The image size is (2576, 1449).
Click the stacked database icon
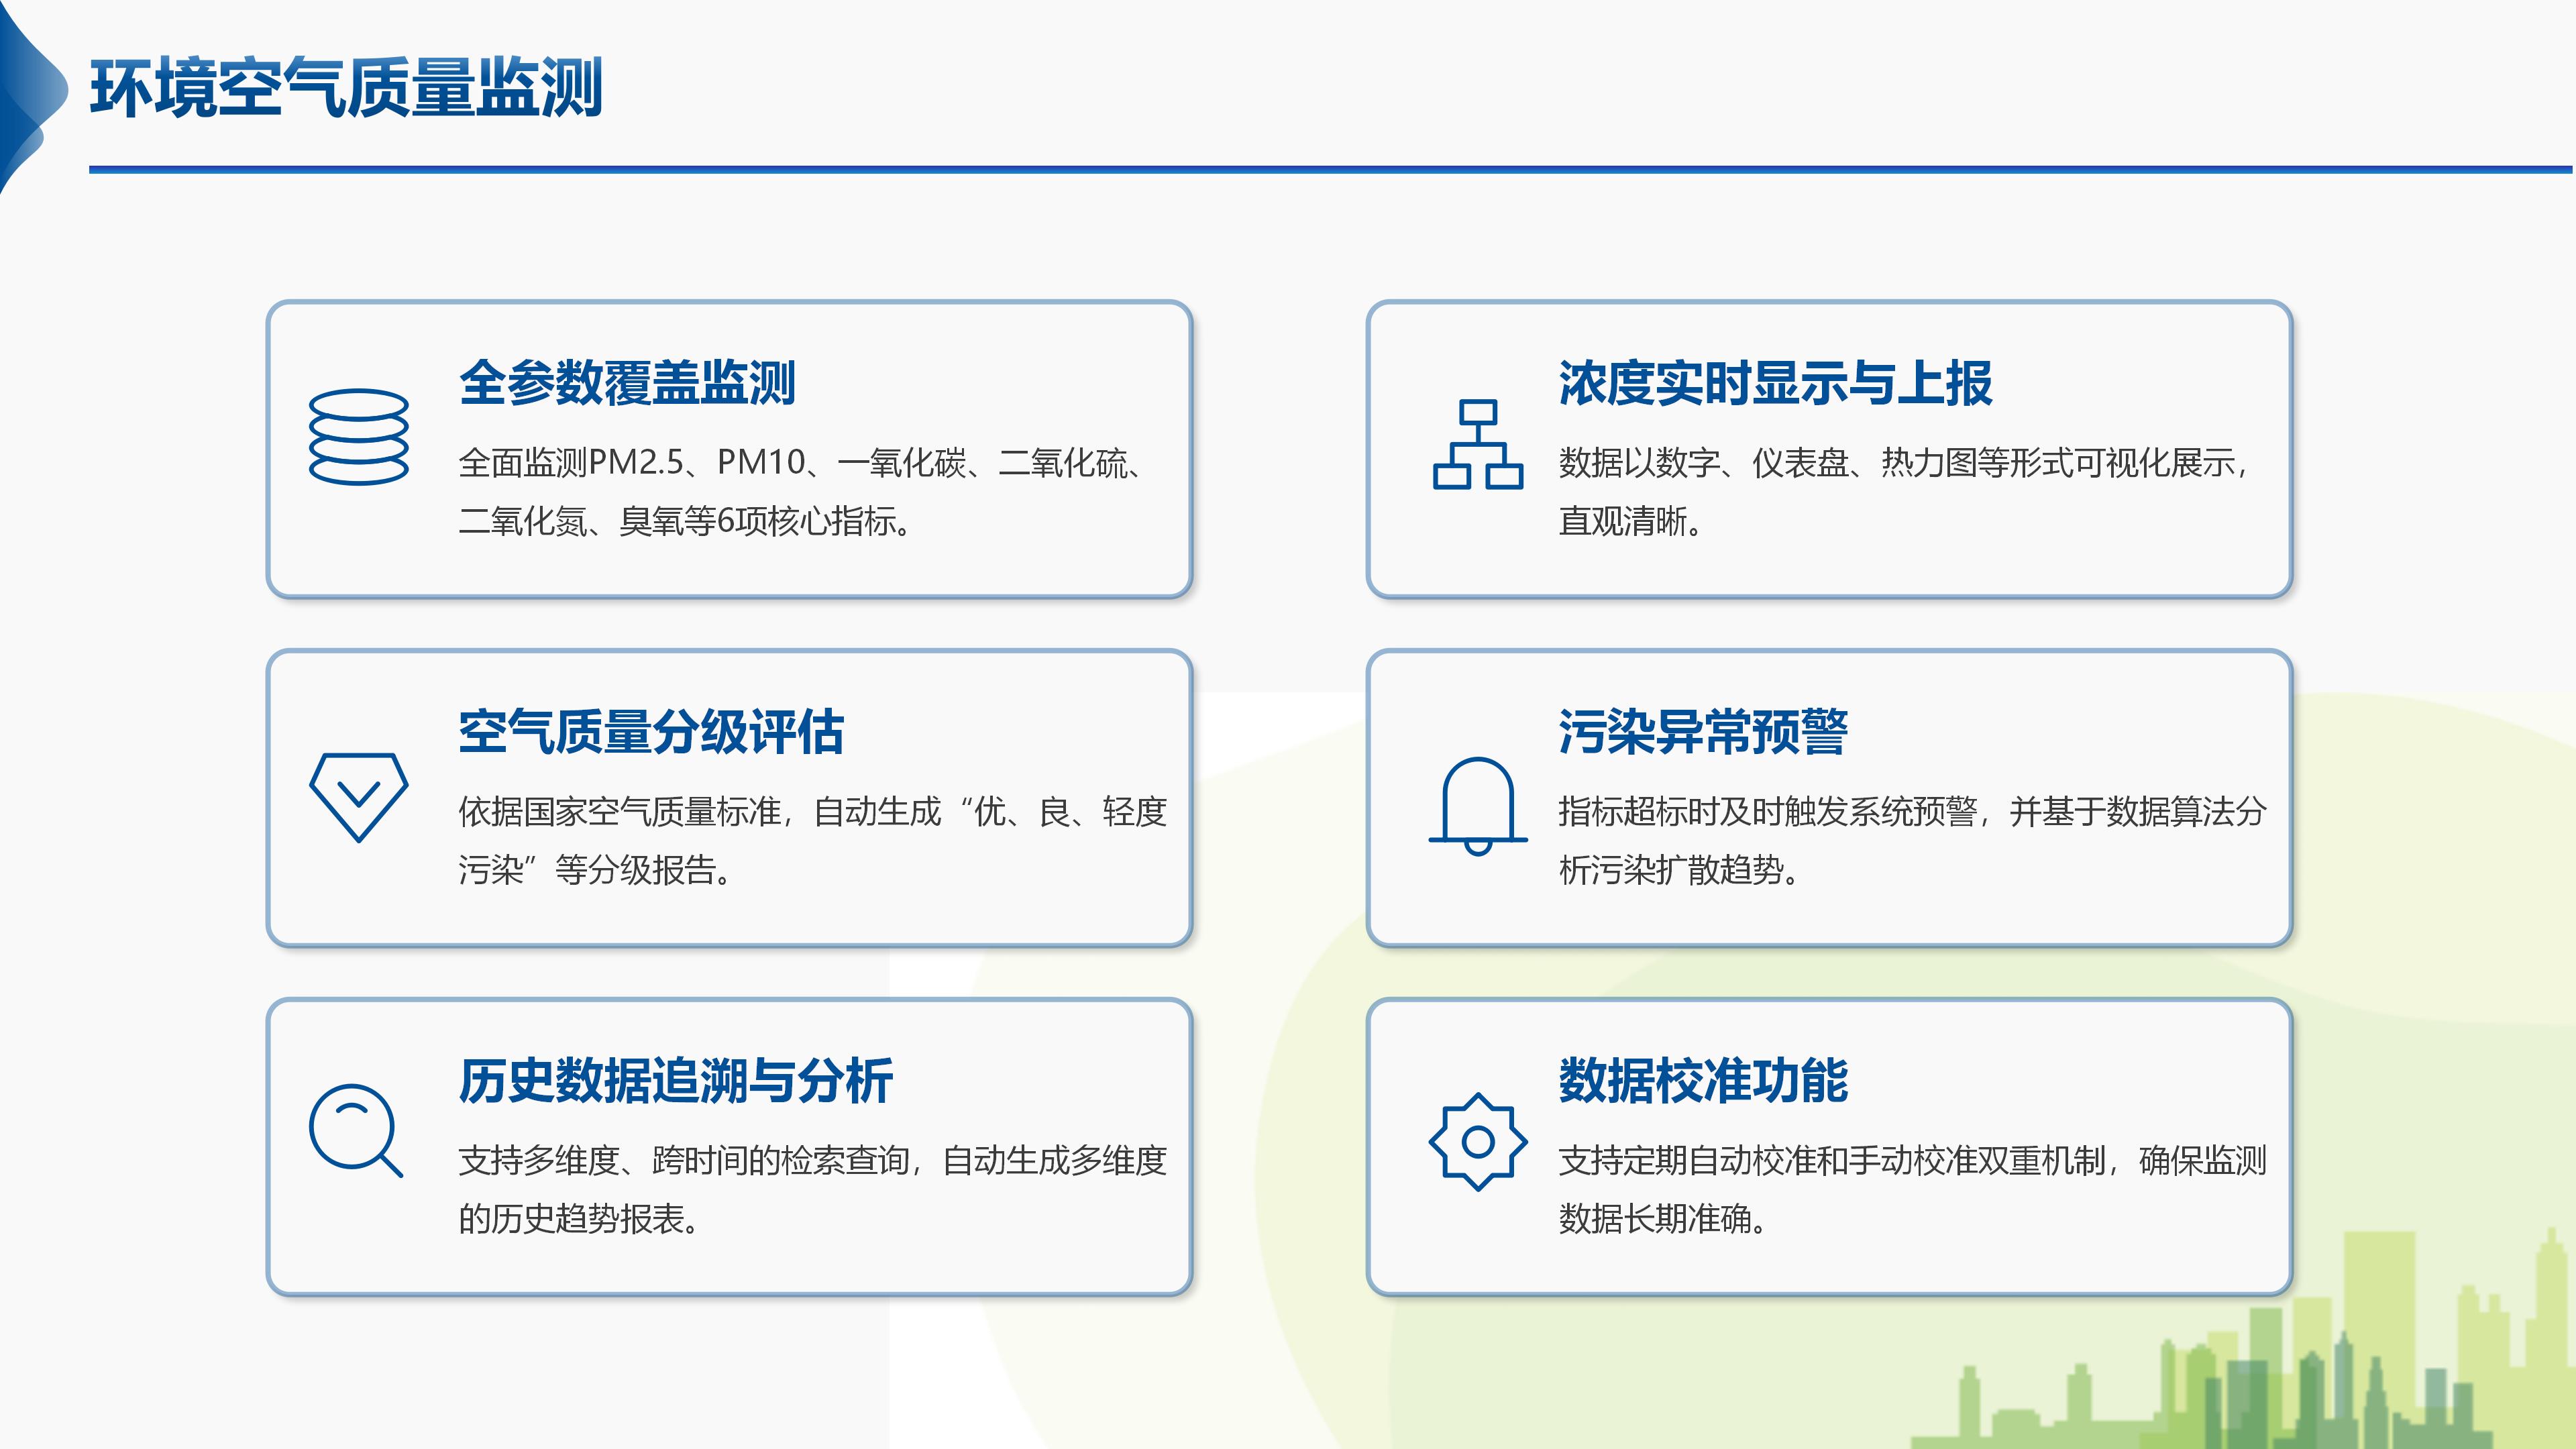[359, 437]
